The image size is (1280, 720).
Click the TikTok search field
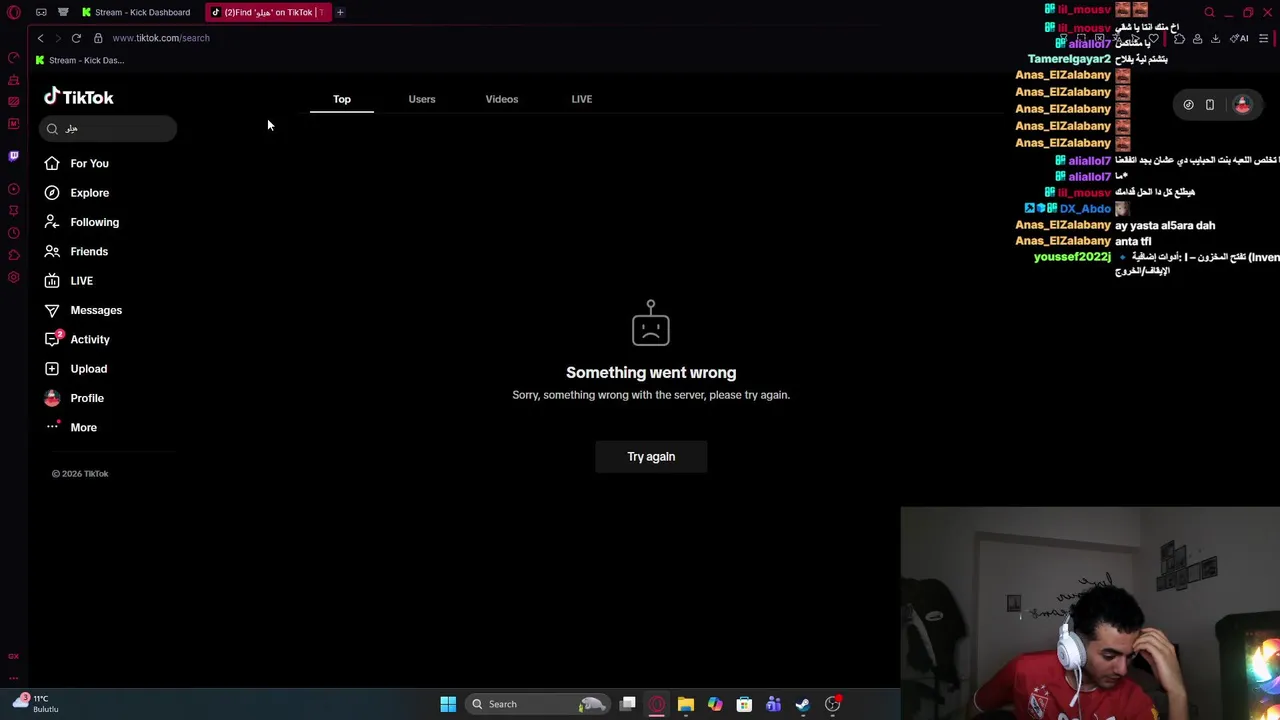[x=108, y=128]
